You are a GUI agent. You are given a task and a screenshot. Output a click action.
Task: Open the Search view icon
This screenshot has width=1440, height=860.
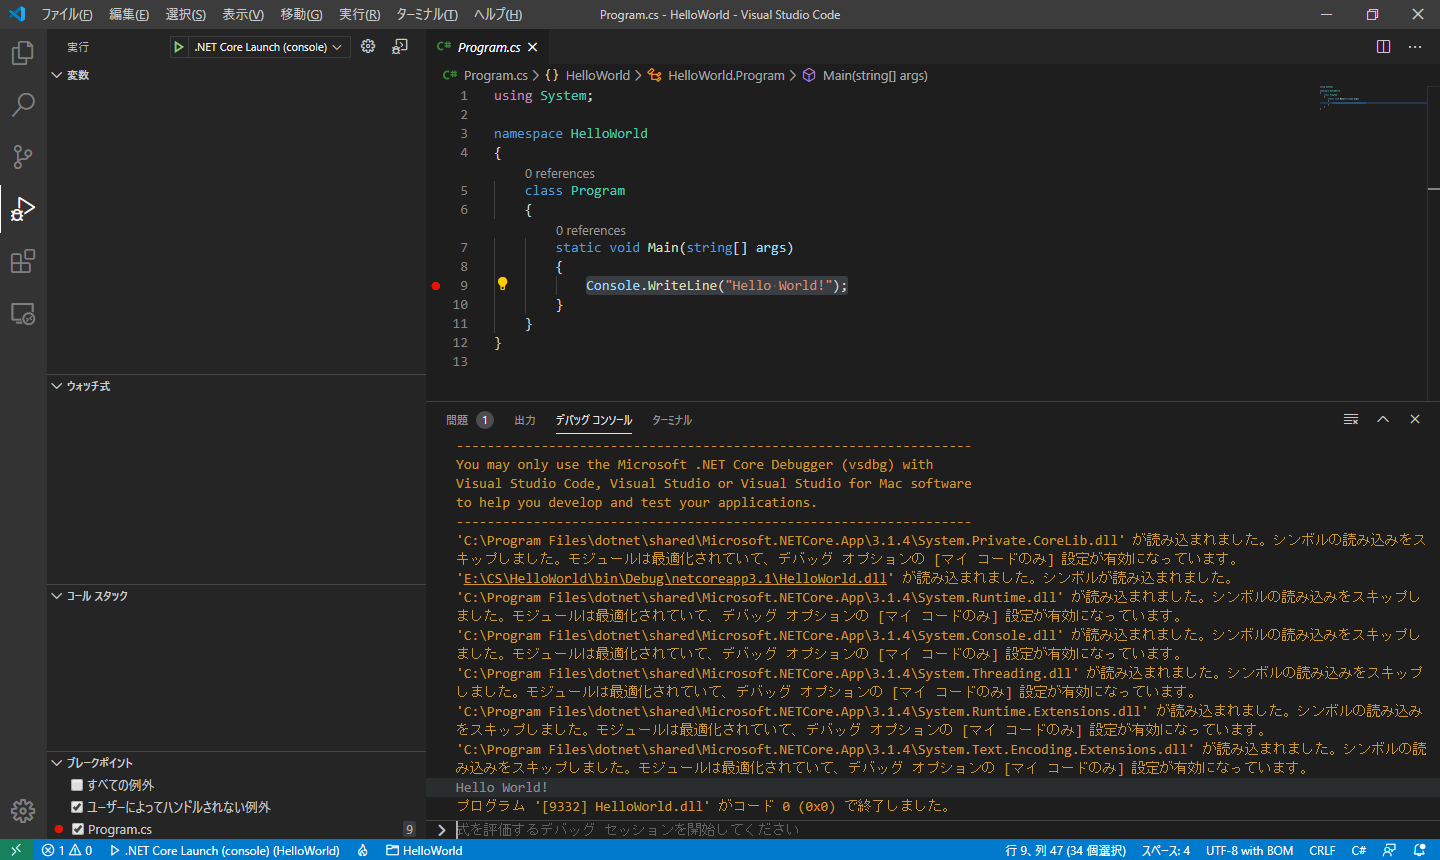(22, 105)
